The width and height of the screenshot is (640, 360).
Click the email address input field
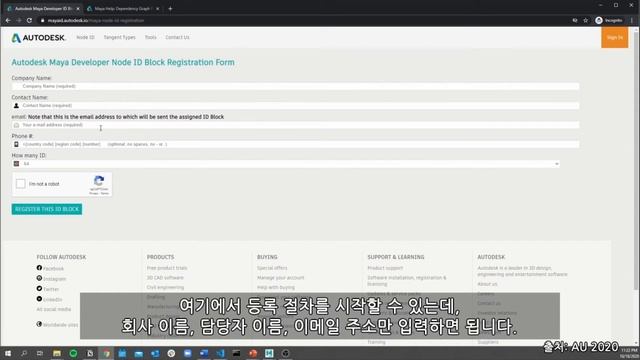[x=295, y=125]
